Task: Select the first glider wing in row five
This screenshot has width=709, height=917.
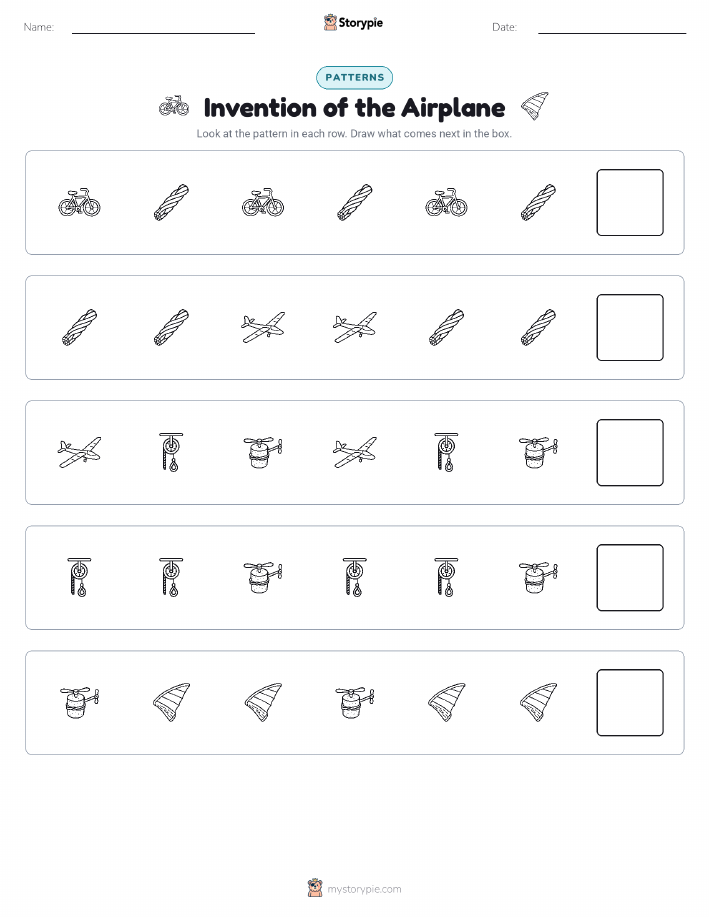Action: coord(171,702)
